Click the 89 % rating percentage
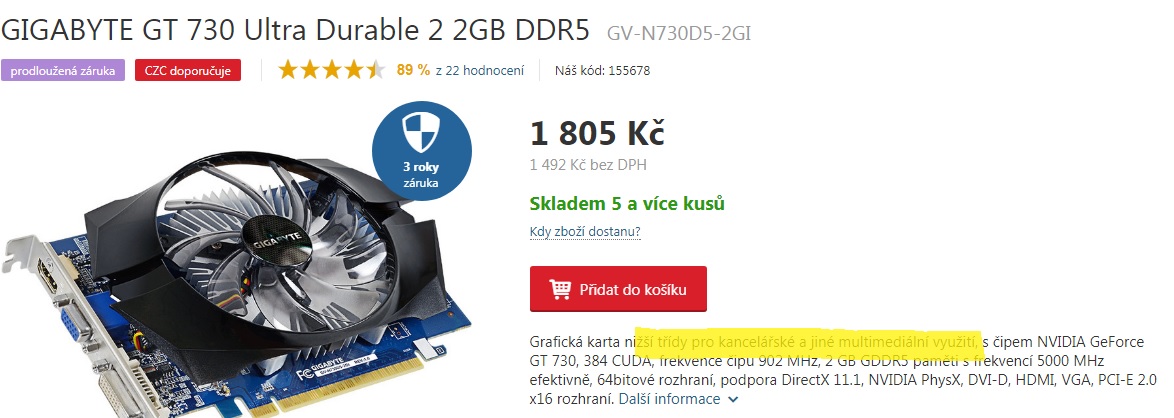This screenshot has height=418, width=1174. (x=413, y=70)
